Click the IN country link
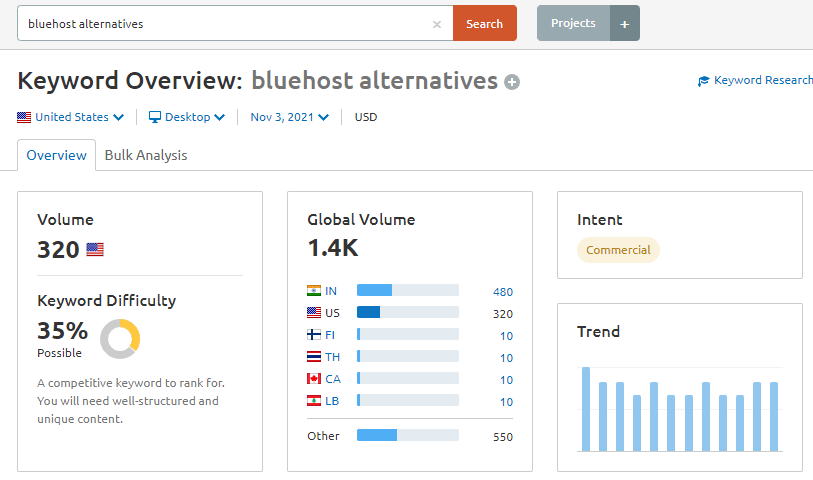This screenshot has width=813, height=480. click(331, 291)
